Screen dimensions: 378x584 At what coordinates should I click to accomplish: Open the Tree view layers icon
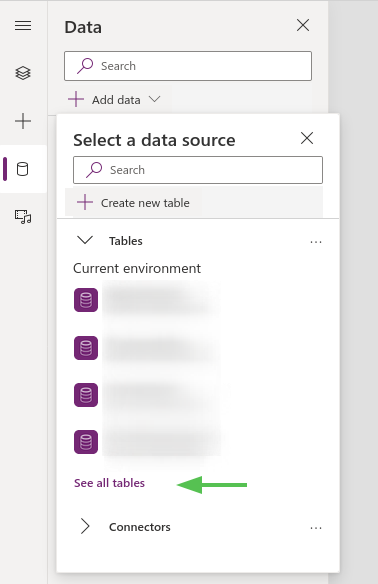coord(23,73)
